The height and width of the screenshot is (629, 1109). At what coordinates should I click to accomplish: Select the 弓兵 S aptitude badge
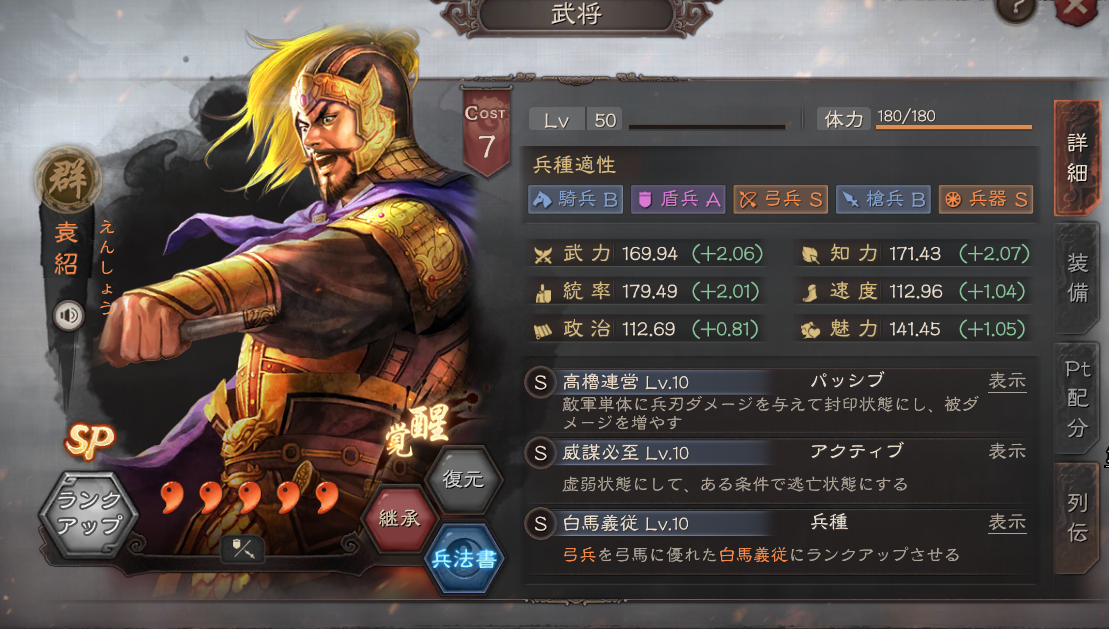click(x=780, y=200)
